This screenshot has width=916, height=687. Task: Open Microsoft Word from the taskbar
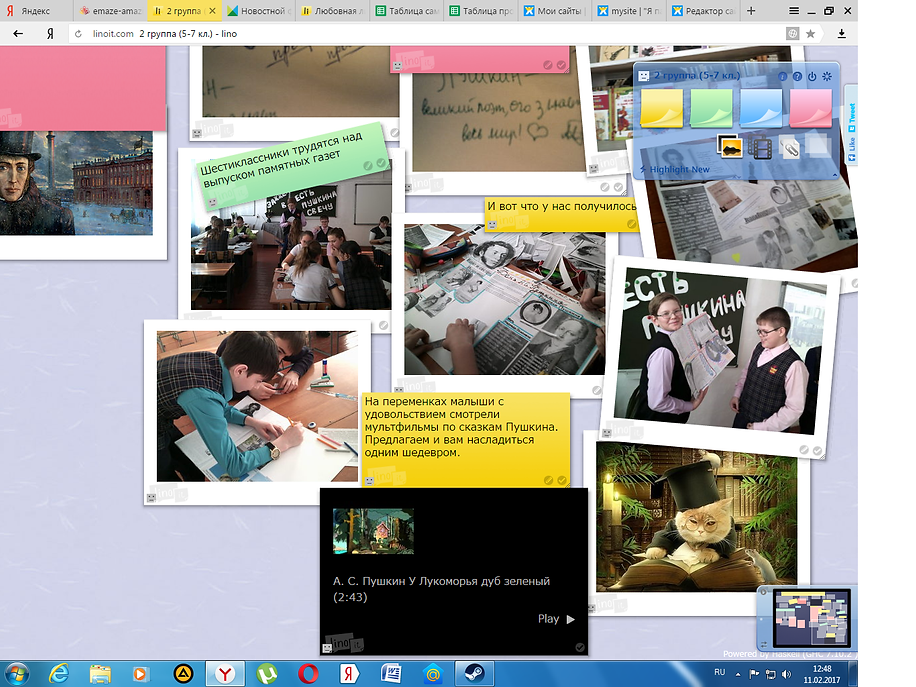tap(391, 674)
